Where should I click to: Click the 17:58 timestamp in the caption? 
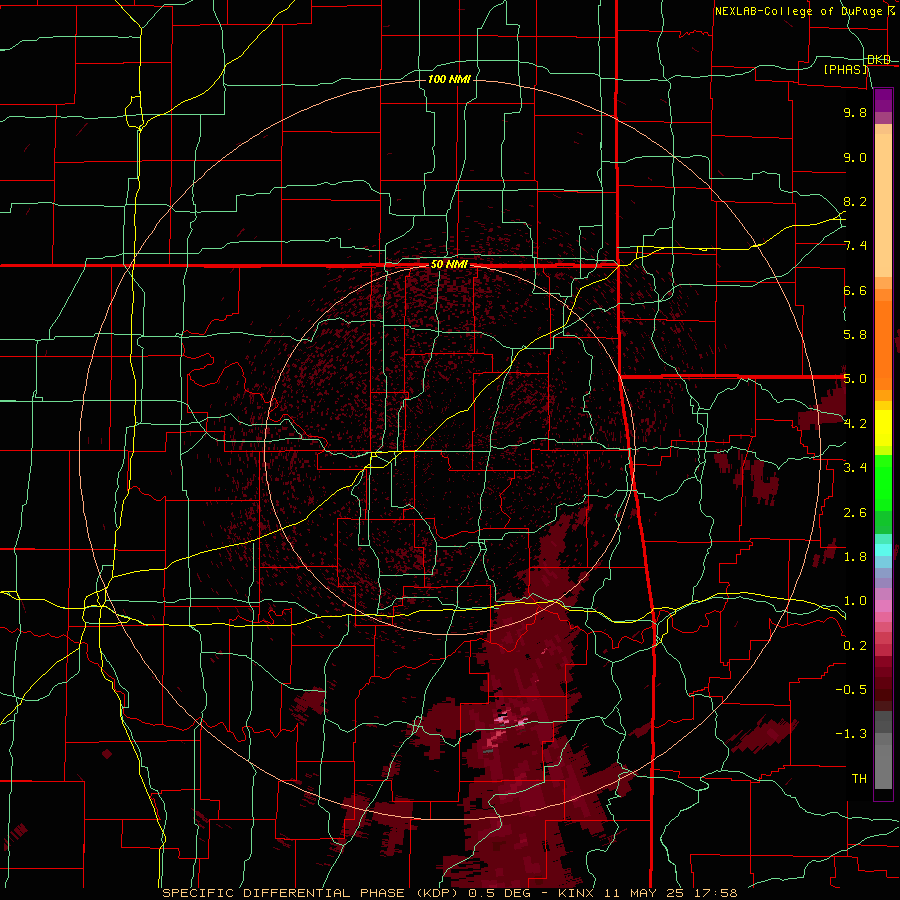pos(718,893)
